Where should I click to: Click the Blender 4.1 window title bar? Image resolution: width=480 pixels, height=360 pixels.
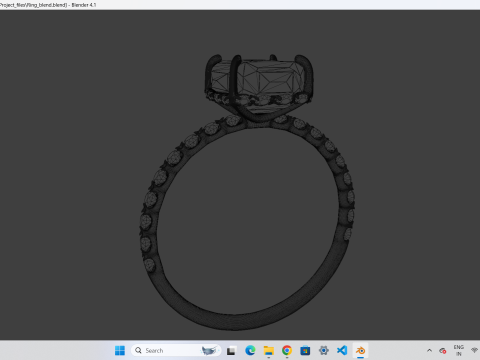point(240,5)
